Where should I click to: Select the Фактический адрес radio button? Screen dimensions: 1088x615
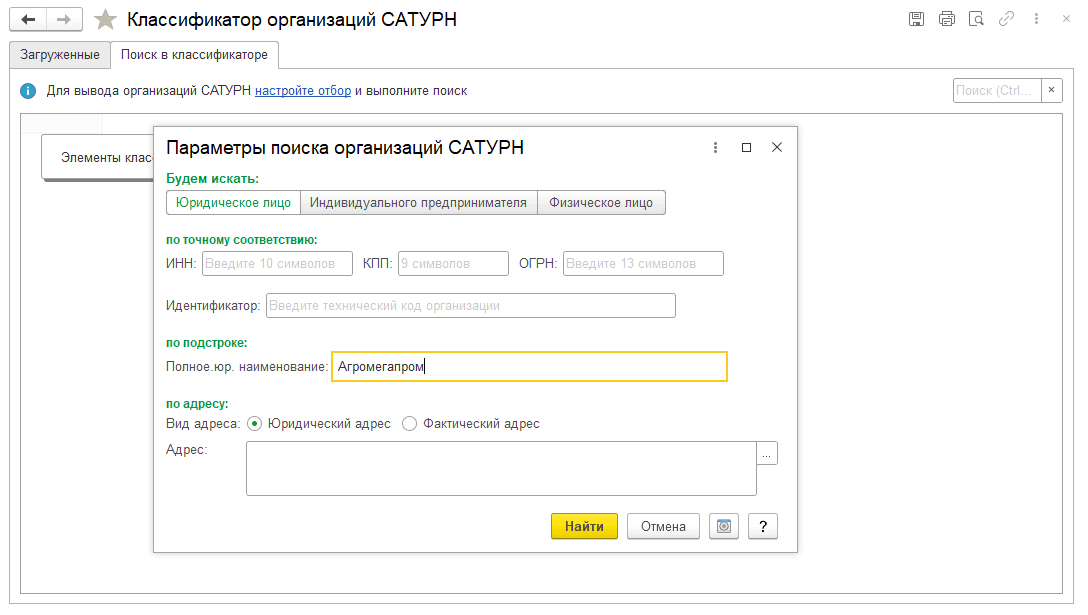coord(409,424)
